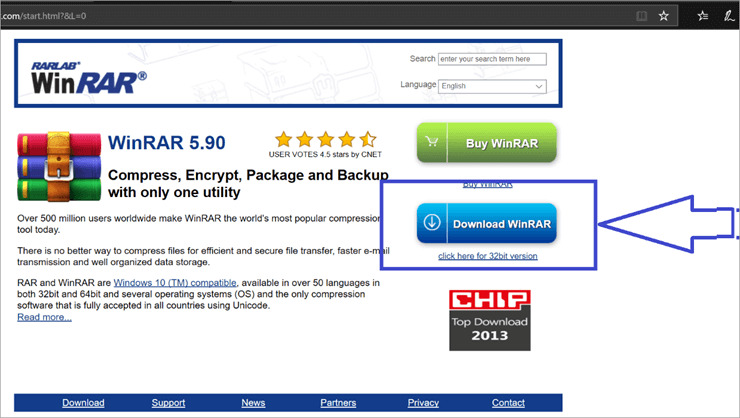Open the Contact footer menu link
Image resolution: width=740 pixels, height=418 pixels.
tap(508, 402)
